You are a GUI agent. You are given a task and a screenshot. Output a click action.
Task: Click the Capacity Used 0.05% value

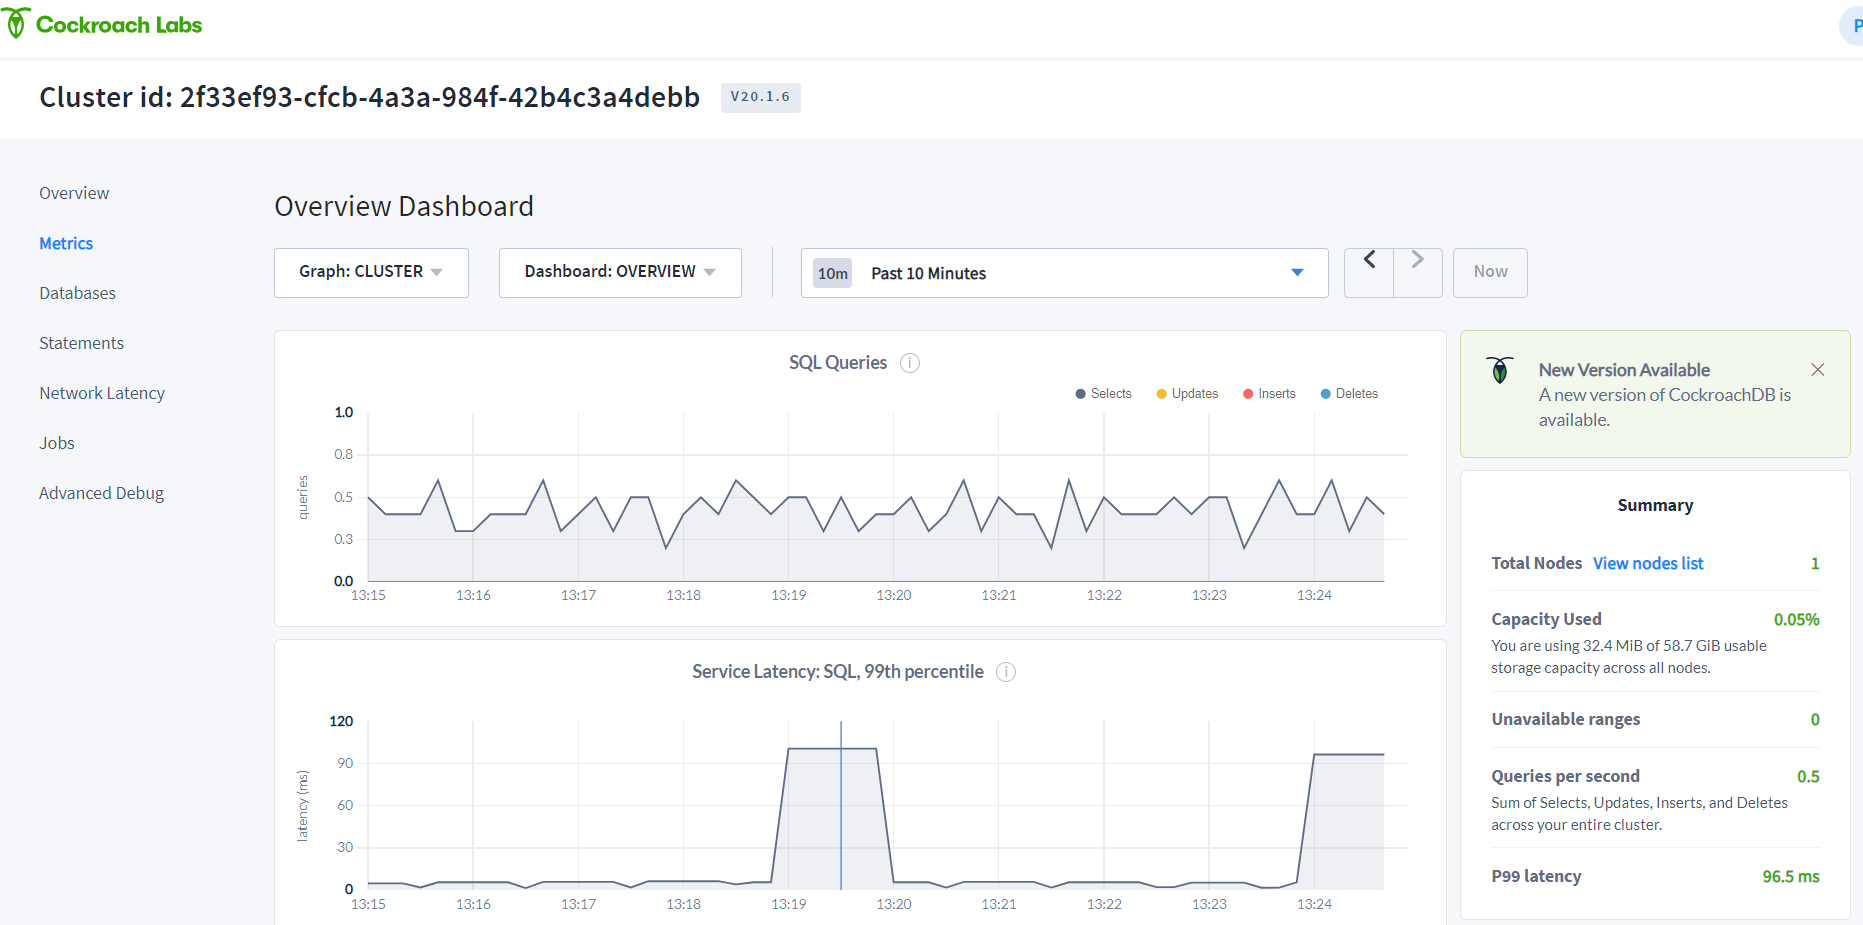(x=1796, y=619)
